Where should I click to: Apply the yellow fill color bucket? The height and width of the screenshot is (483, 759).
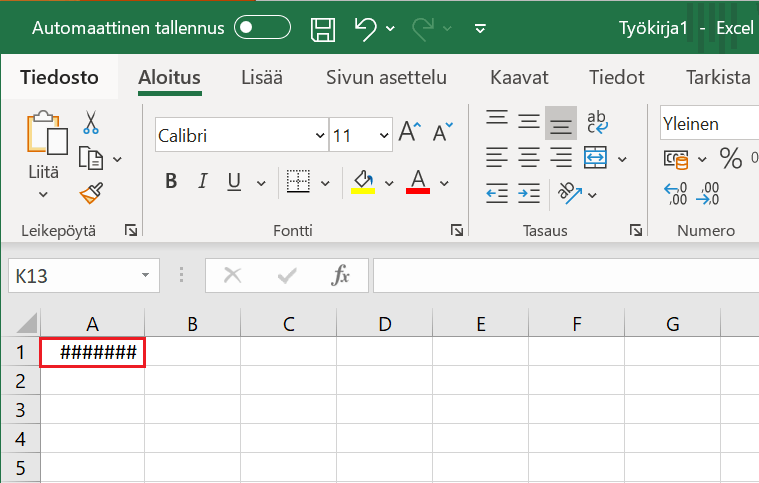[x=363, y=182]
